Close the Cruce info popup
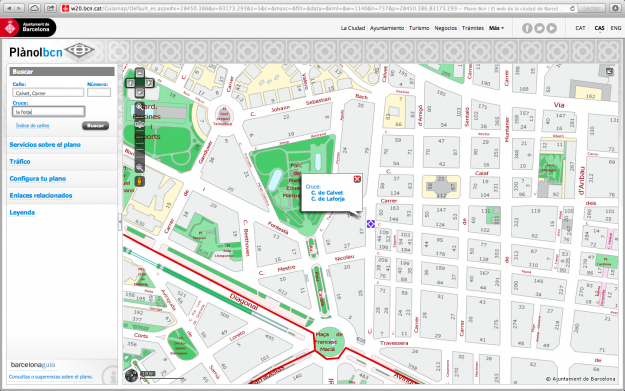 tap(357, 179)
